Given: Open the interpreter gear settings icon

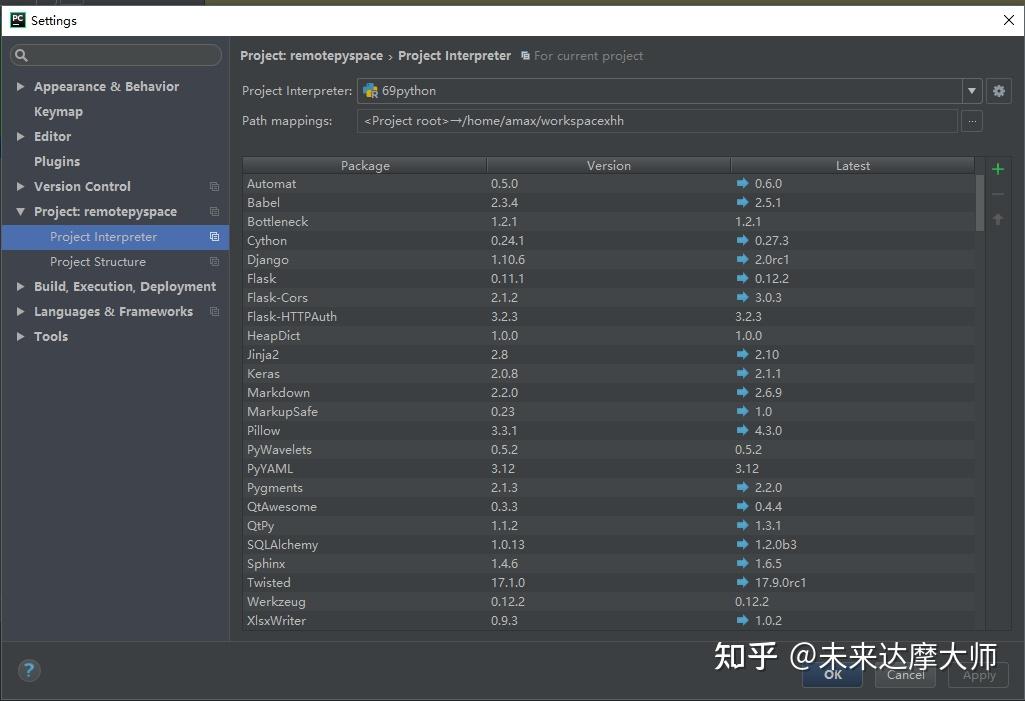Looking at the screenshot, I should click(998, 91).
